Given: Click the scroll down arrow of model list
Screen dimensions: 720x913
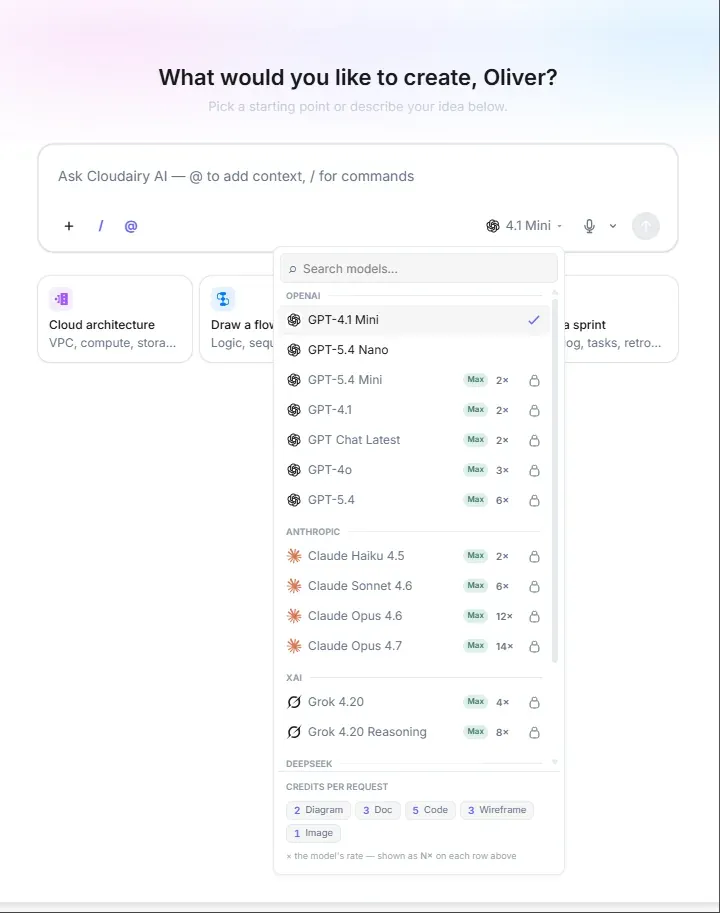Looking at the screenshot, I should click(x=555, y=762).
